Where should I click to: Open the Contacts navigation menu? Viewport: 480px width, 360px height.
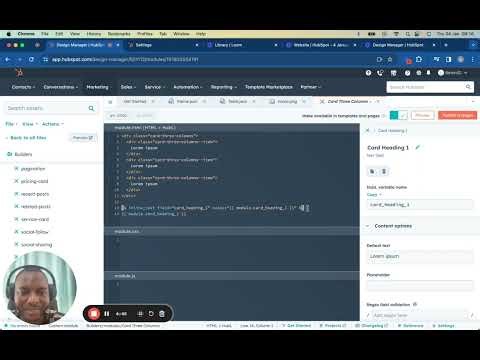[x=23, y=87]
